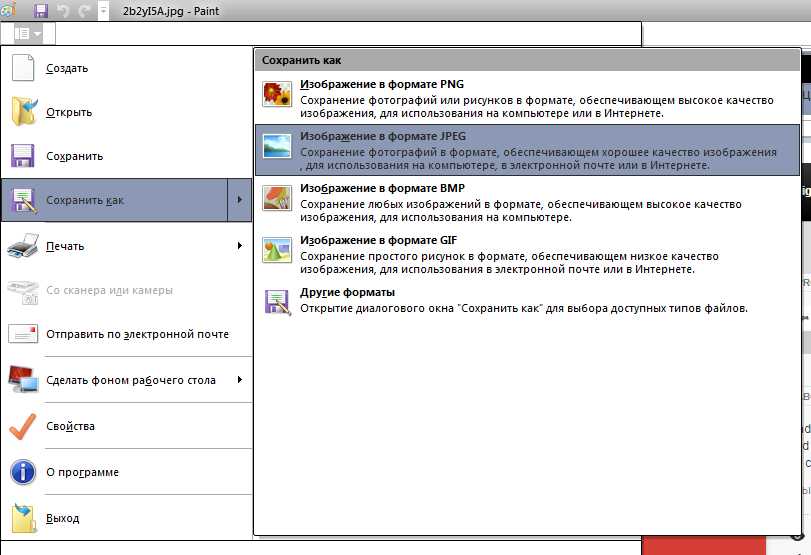Open О программе from the menu
The width and height of the screenshot is (811, 555).
pos(126,472)
